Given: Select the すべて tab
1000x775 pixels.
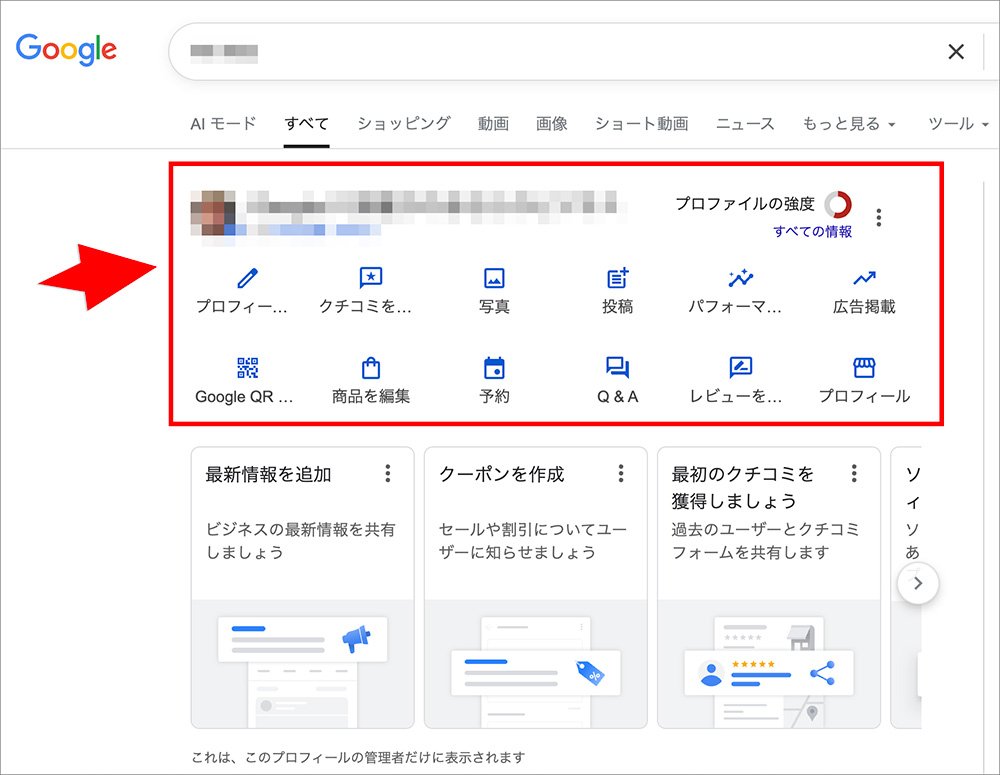Looking at the screenshot, I should (x=306, y=124).
